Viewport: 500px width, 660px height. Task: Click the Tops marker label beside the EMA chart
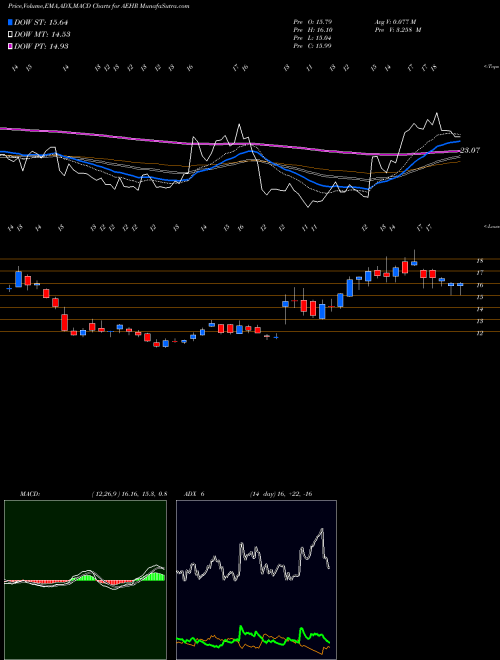pyautogui.click(x=491, y=67)
